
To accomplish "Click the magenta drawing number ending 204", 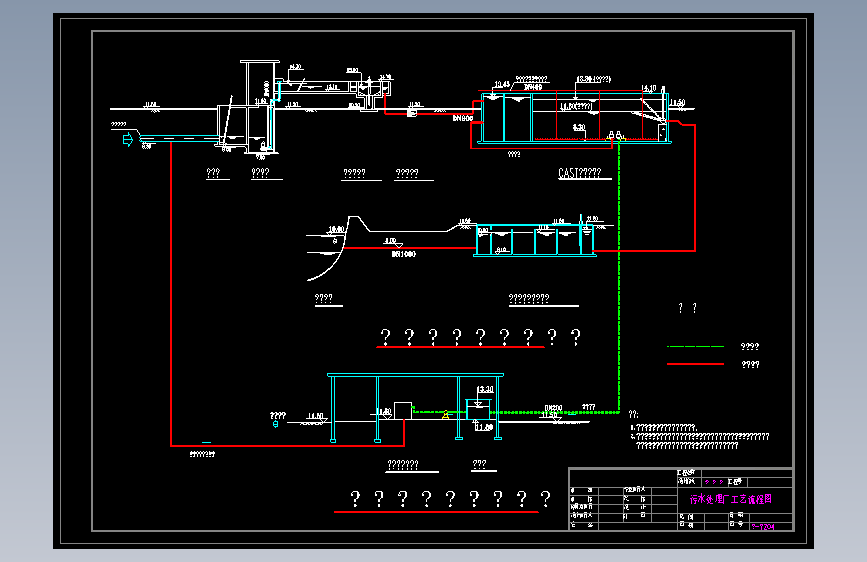I will [x=762, y=527].
